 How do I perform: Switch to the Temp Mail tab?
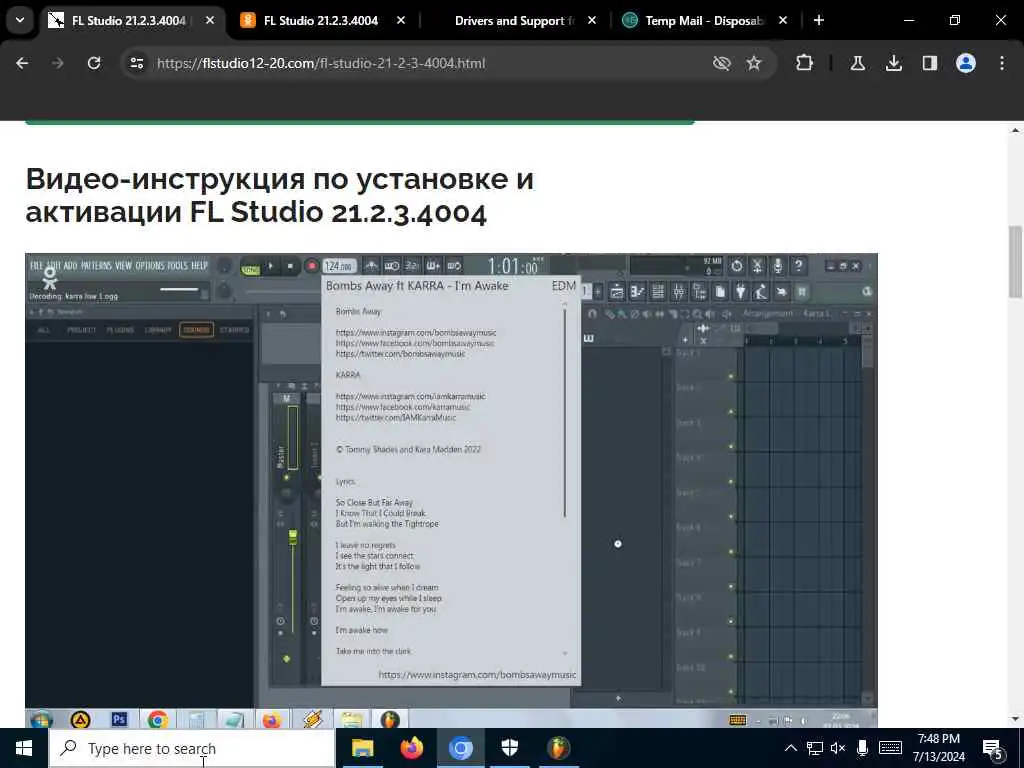[704, 21]
